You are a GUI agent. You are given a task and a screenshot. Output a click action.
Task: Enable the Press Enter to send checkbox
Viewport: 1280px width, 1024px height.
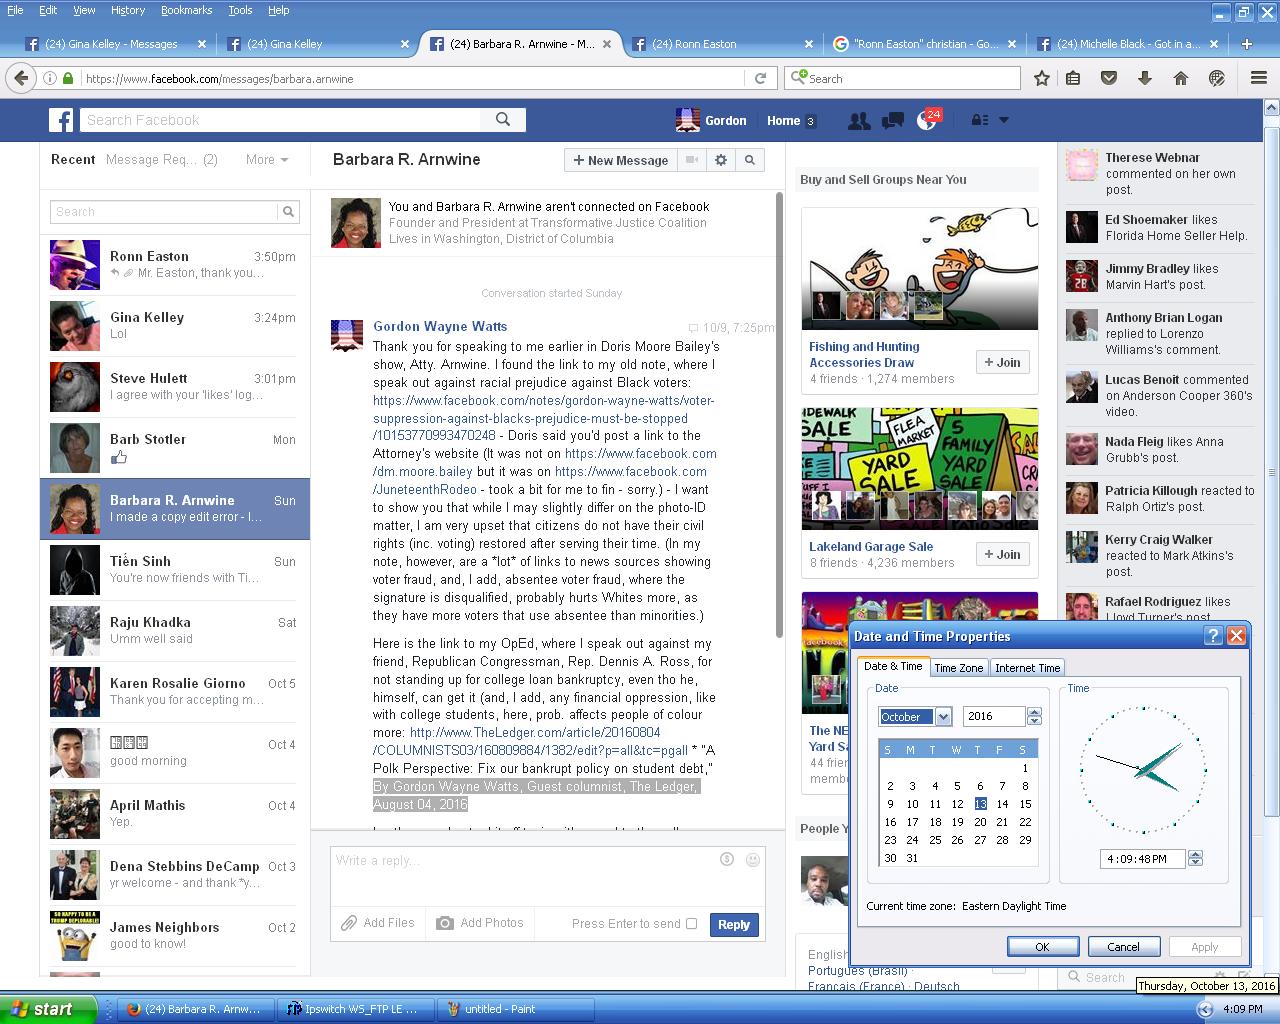pos(691,924)
